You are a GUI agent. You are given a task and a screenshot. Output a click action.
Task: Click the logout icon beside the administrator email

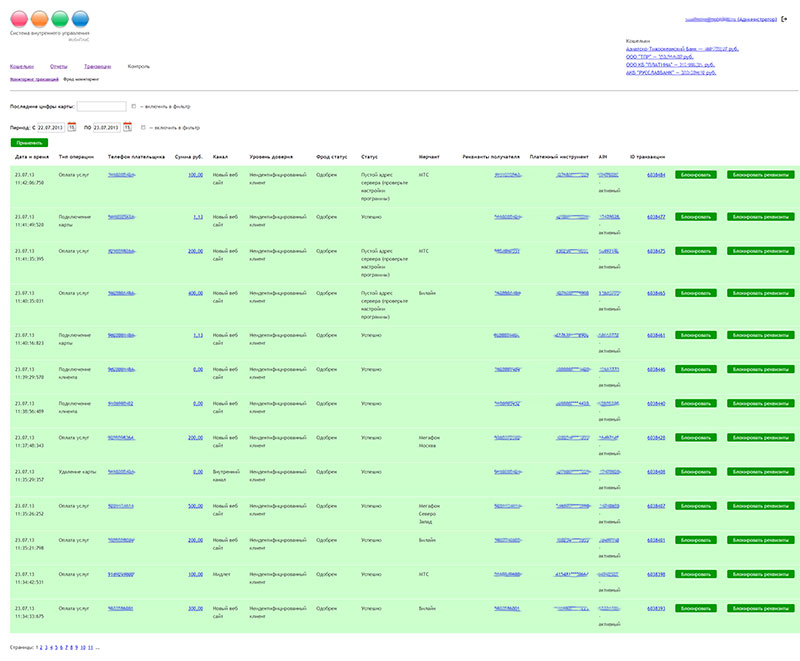coord(785,19)
